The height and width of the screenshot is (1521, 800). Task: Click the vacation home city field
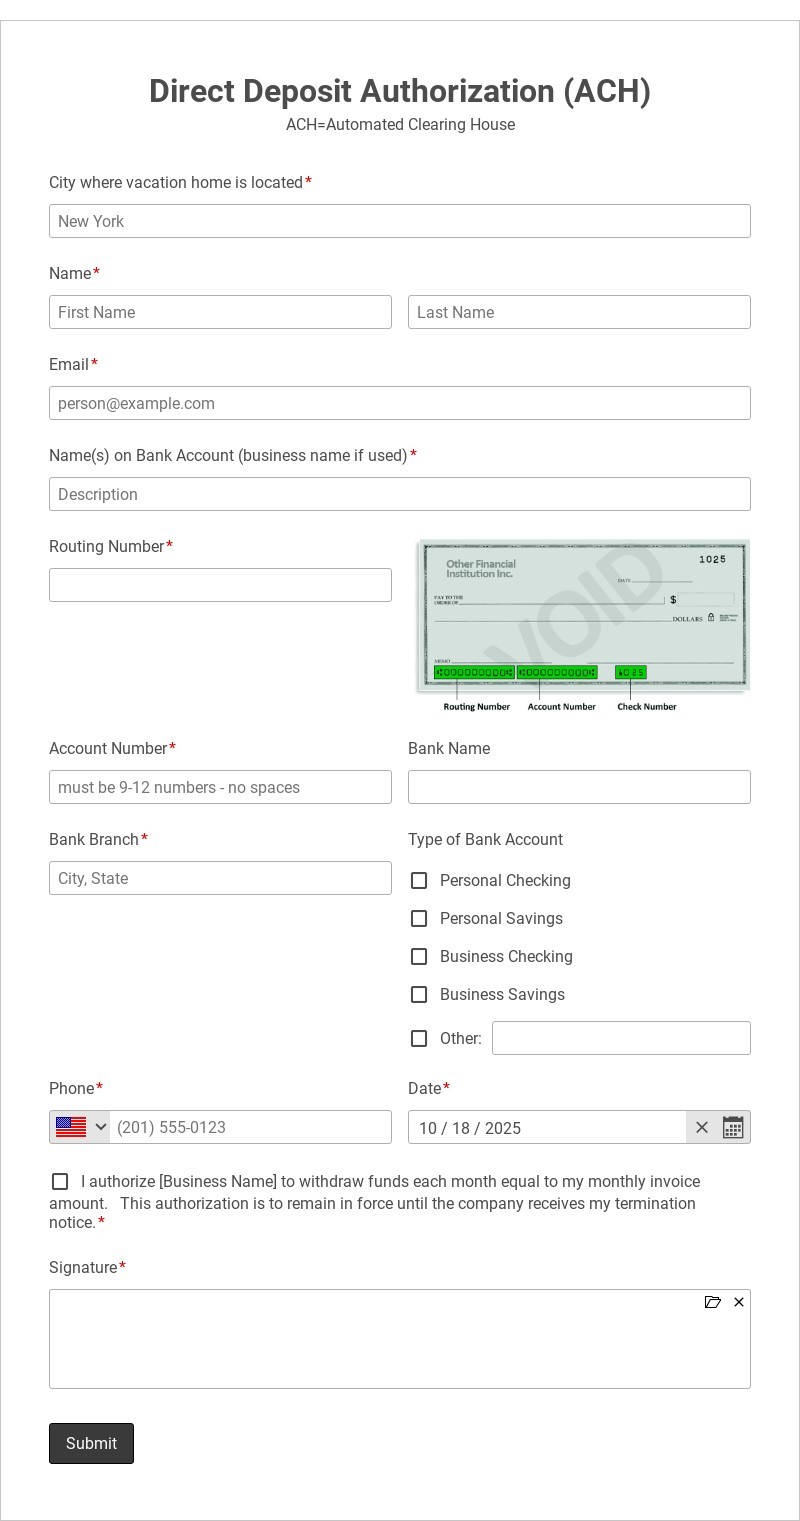pos(400,221)
